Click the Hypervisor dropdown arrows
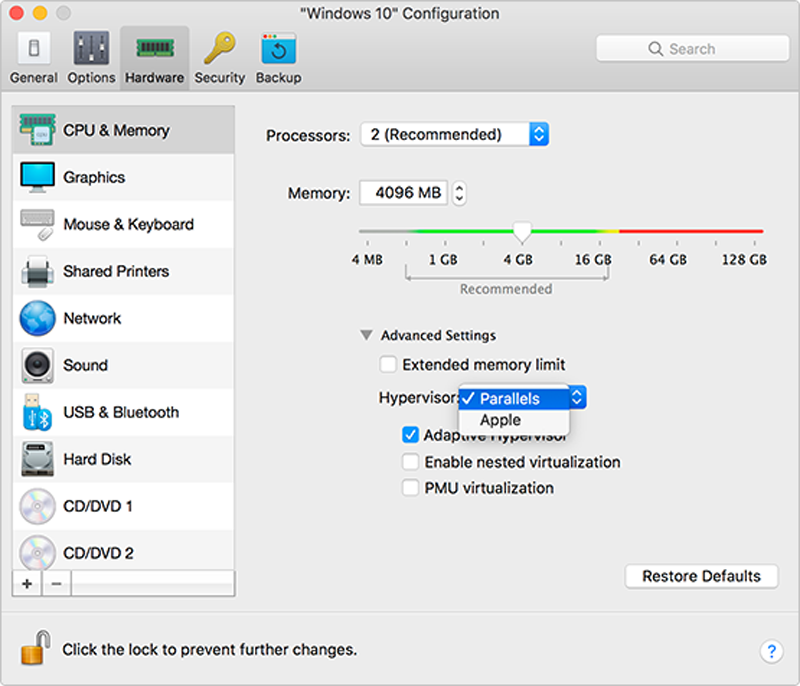Viewport: 800px width, 686px height. click(577, 397)
